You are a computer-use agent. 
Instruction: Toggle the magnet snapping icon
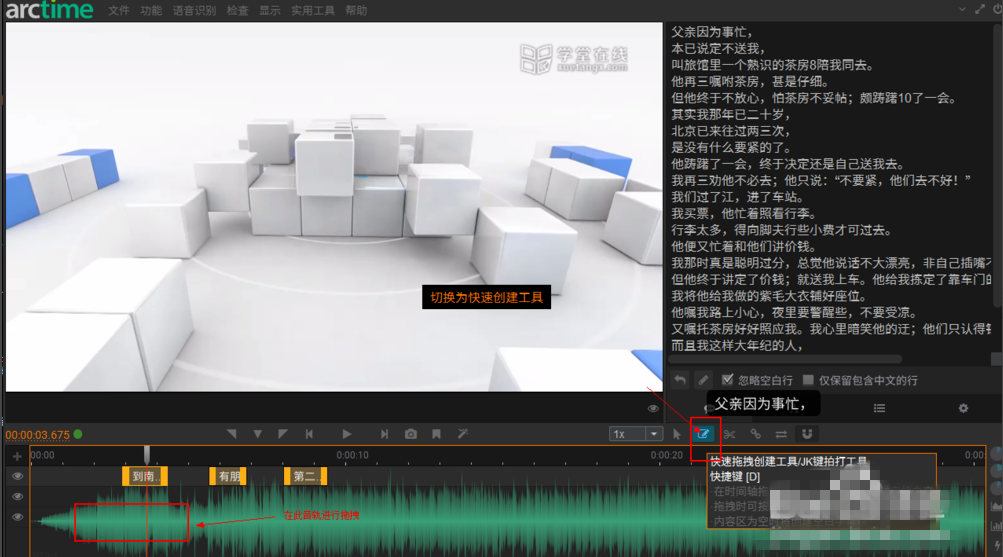click(807, 434)
